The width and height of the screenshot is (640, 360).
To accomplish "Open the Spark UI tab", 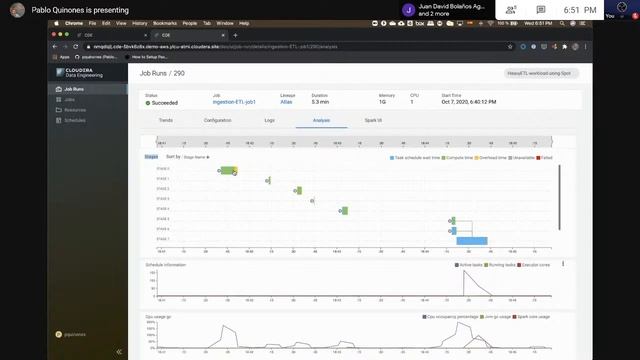I will coord(373,120).
